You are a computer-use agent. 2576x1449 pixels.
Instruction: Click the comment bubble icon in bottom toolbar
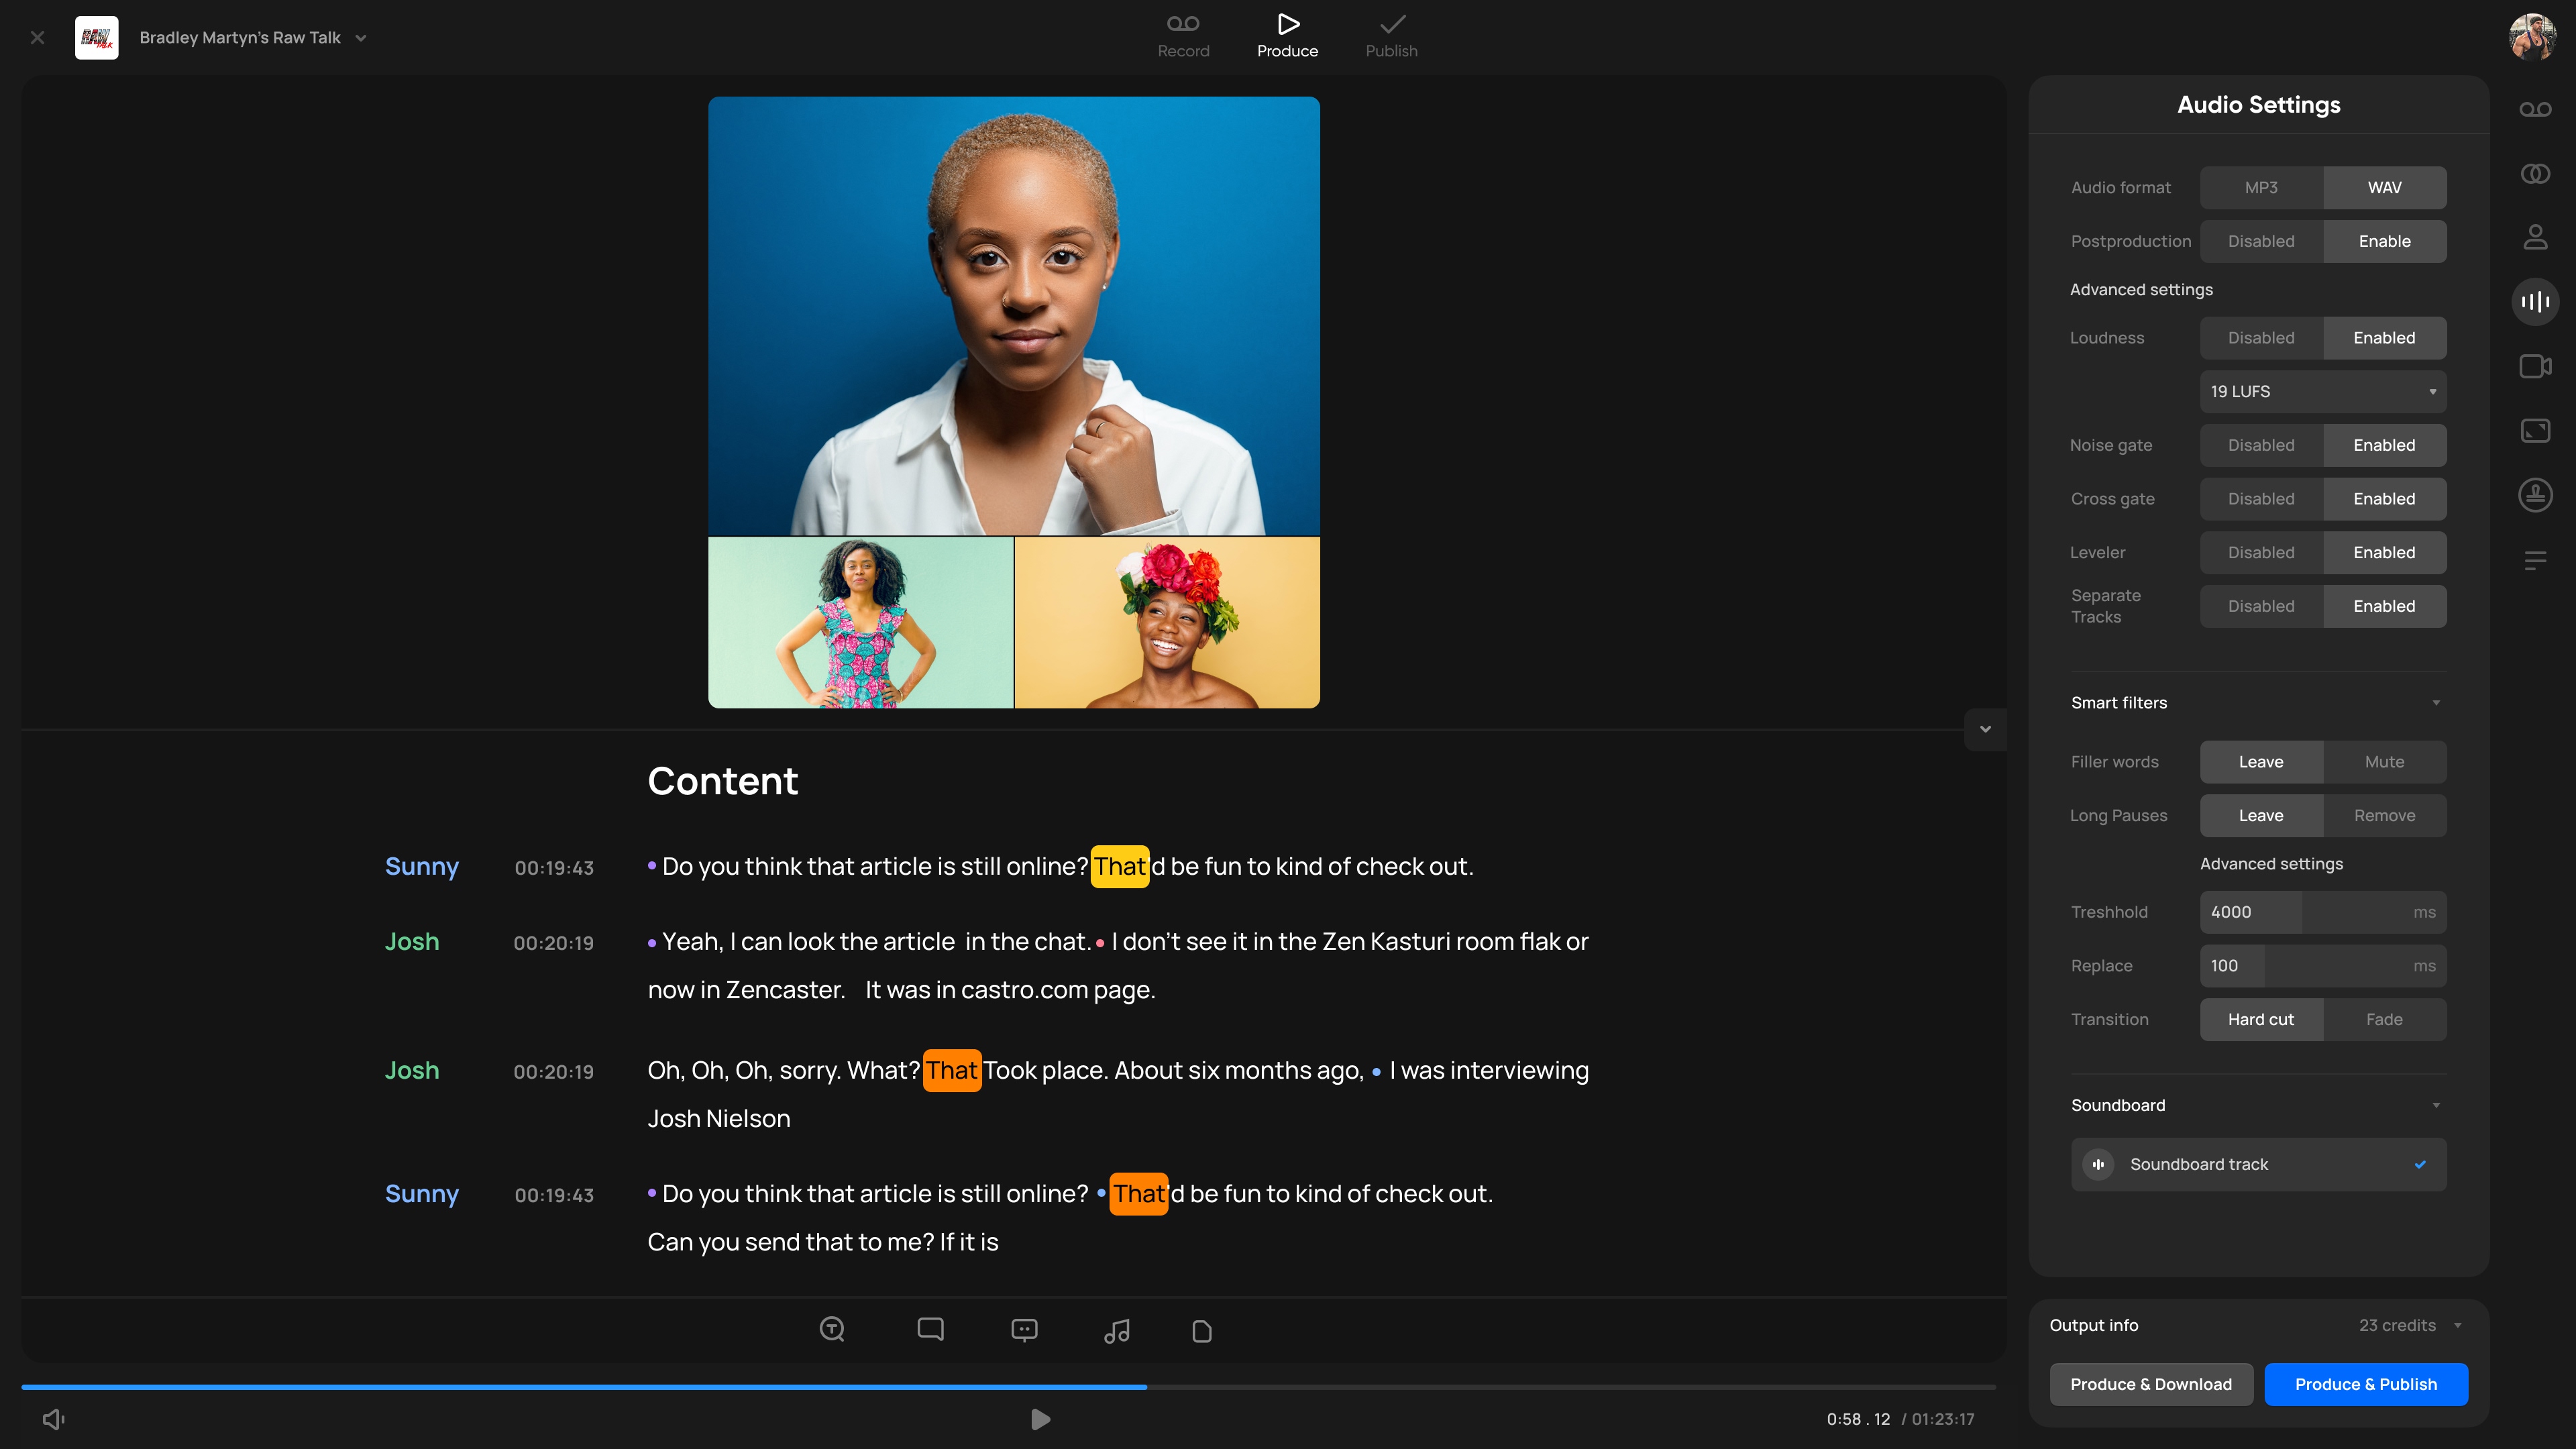click(930, 1329)
